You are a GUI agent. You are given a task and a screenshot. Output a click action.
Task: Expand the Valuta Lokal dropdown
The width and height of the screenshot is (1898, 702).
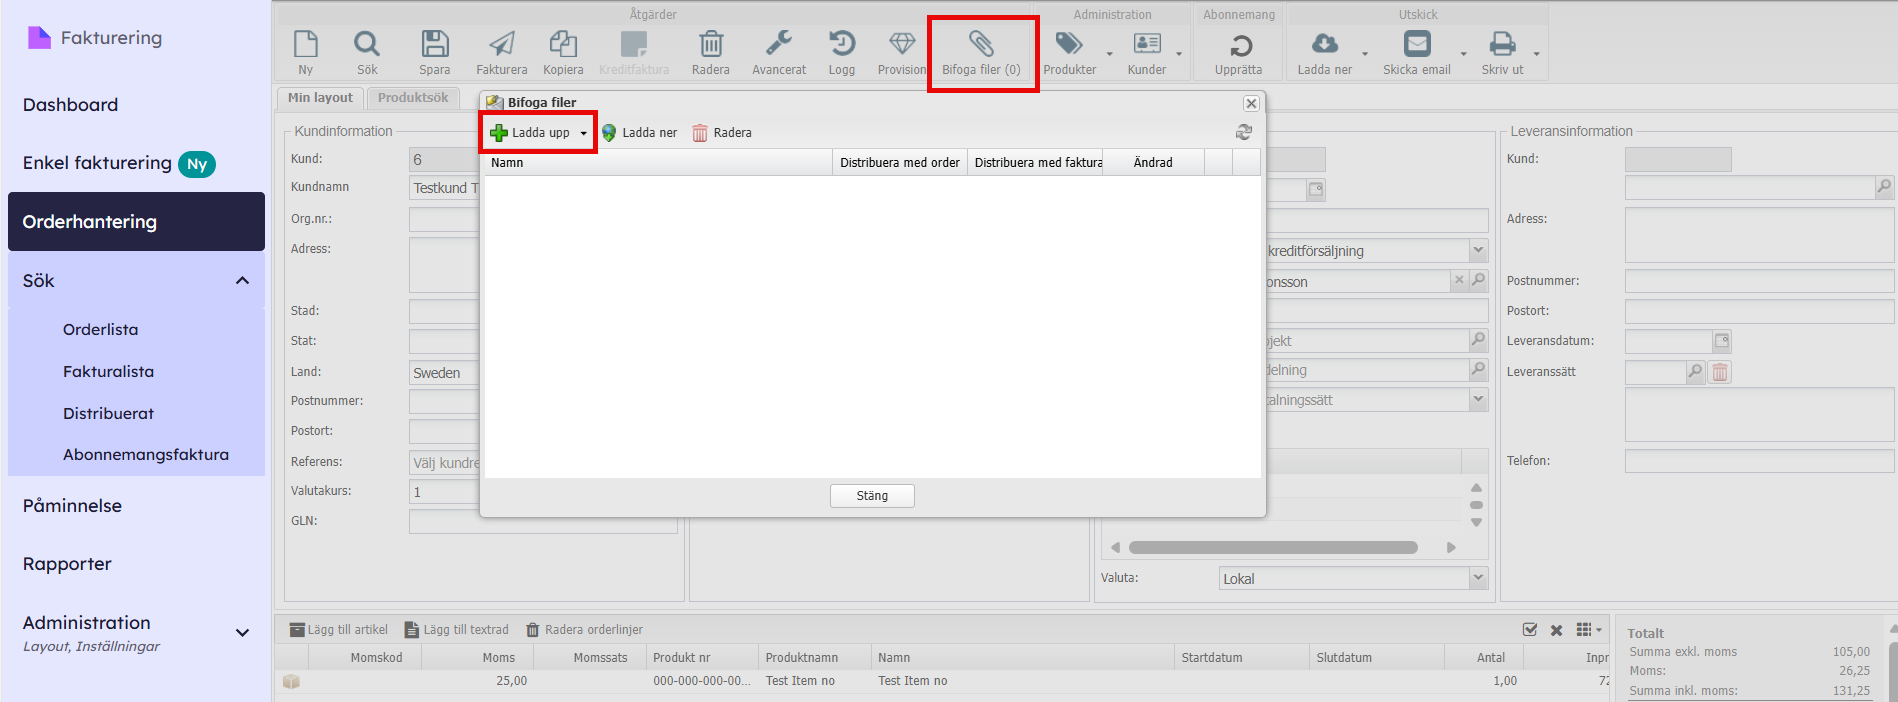[x=1478, y=578]
